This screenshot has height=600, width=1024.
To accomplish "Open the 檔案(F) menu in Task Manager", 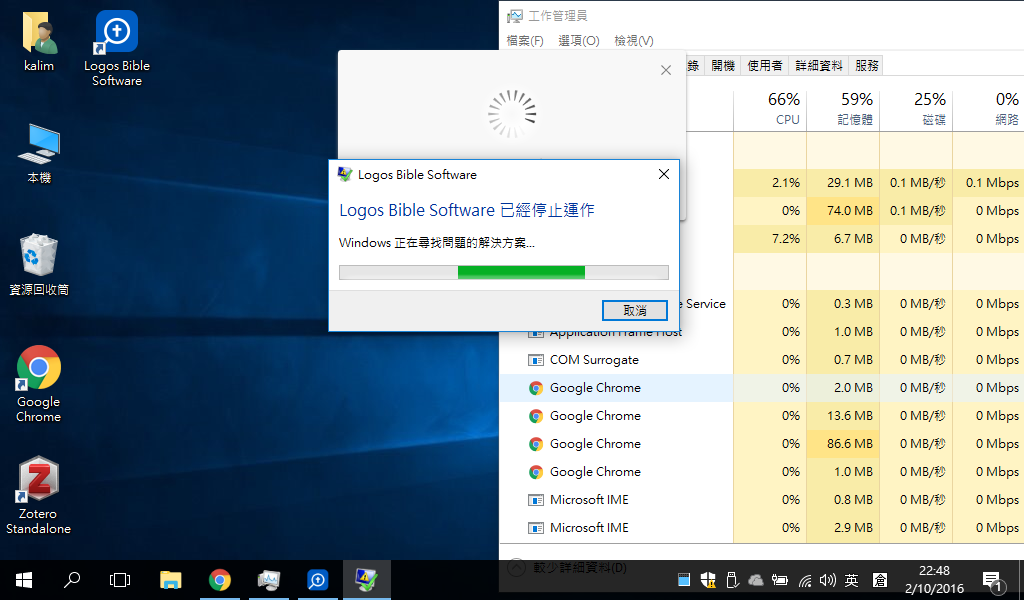I will point(525,40).
